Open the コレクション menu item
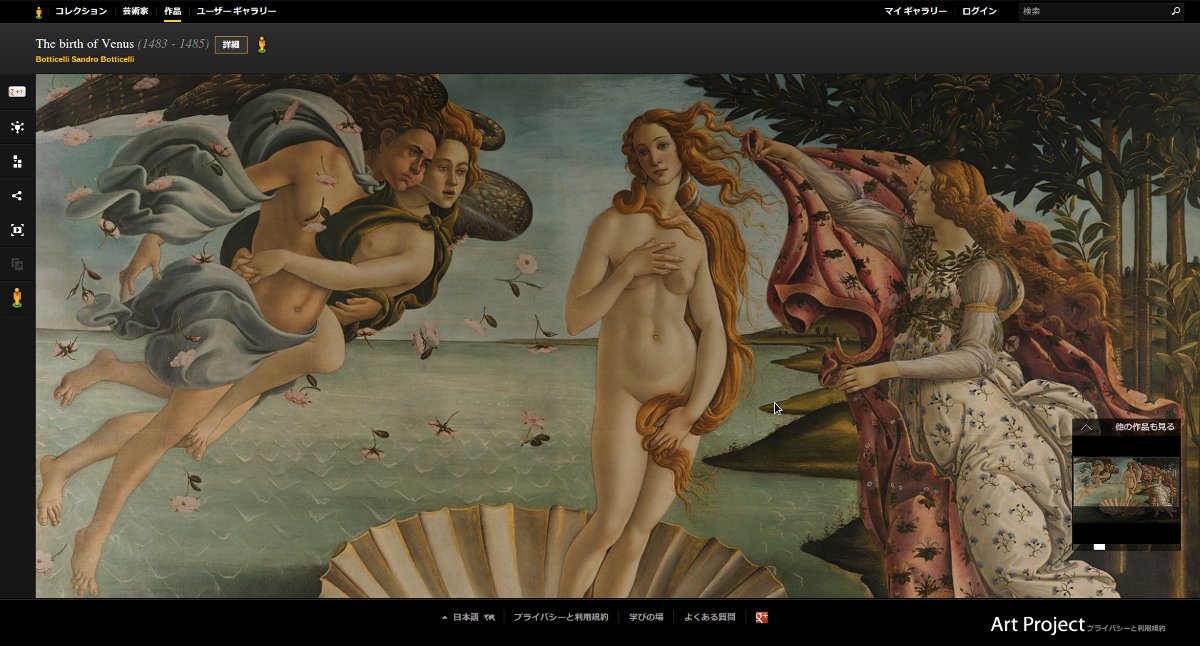The image size is (1200, 646). coord(81,11)
